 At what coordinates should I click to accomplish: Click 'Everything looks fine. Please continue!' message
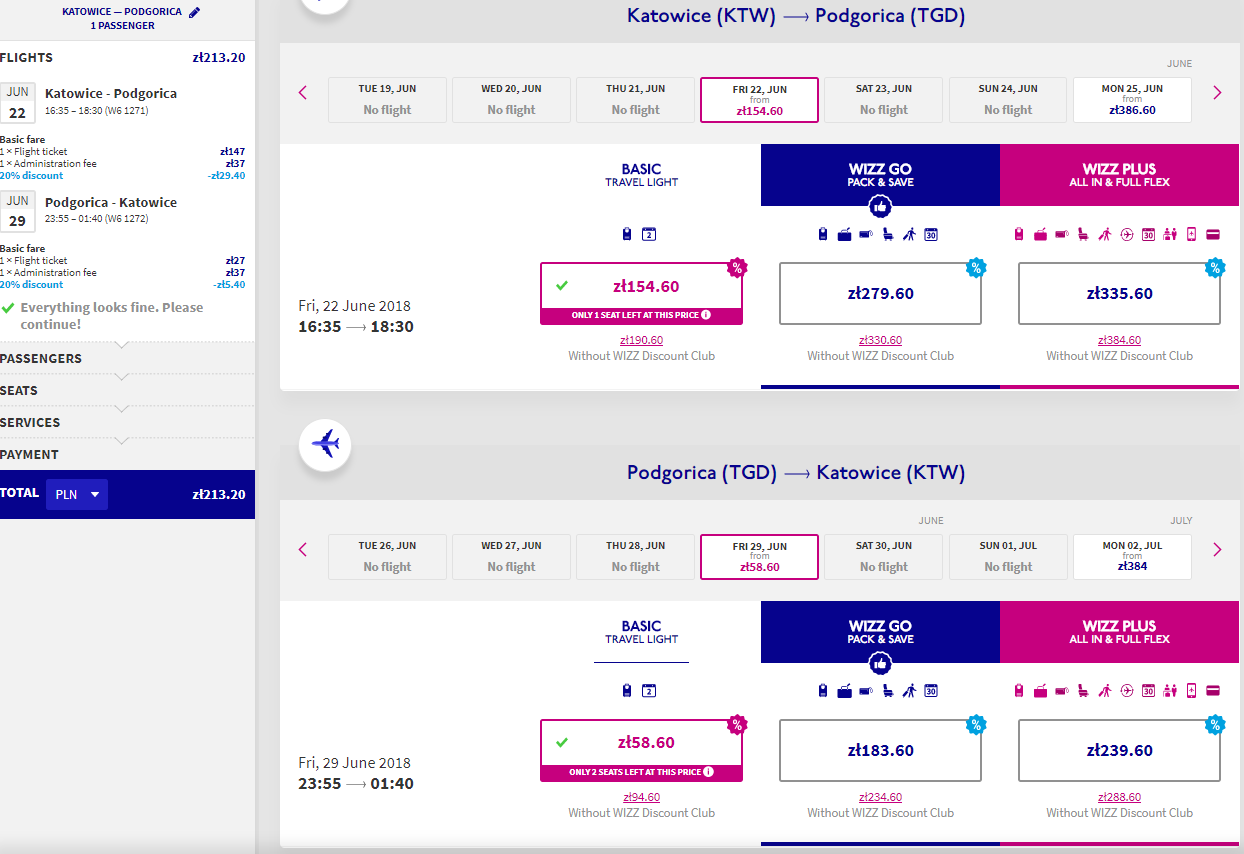click(x=112, y=316)
